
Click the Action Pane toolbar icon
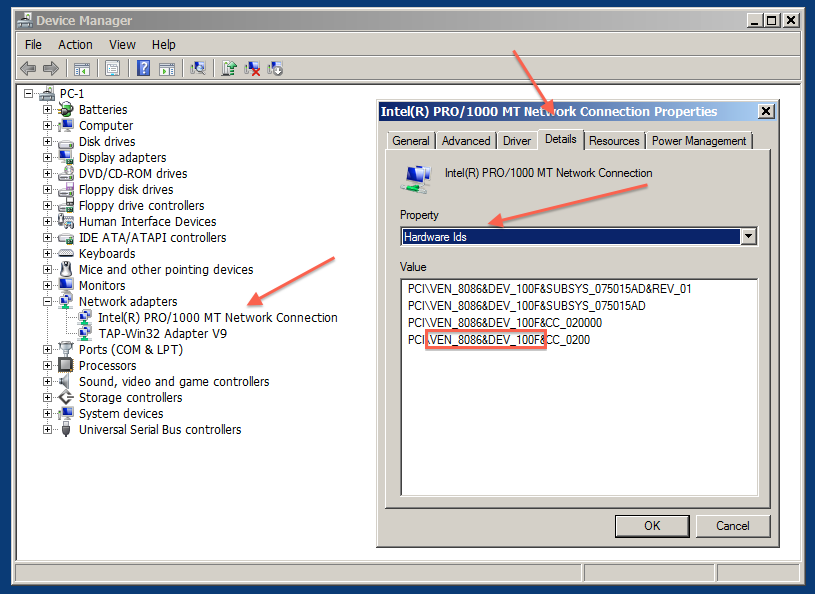click(x=167, y=68)
